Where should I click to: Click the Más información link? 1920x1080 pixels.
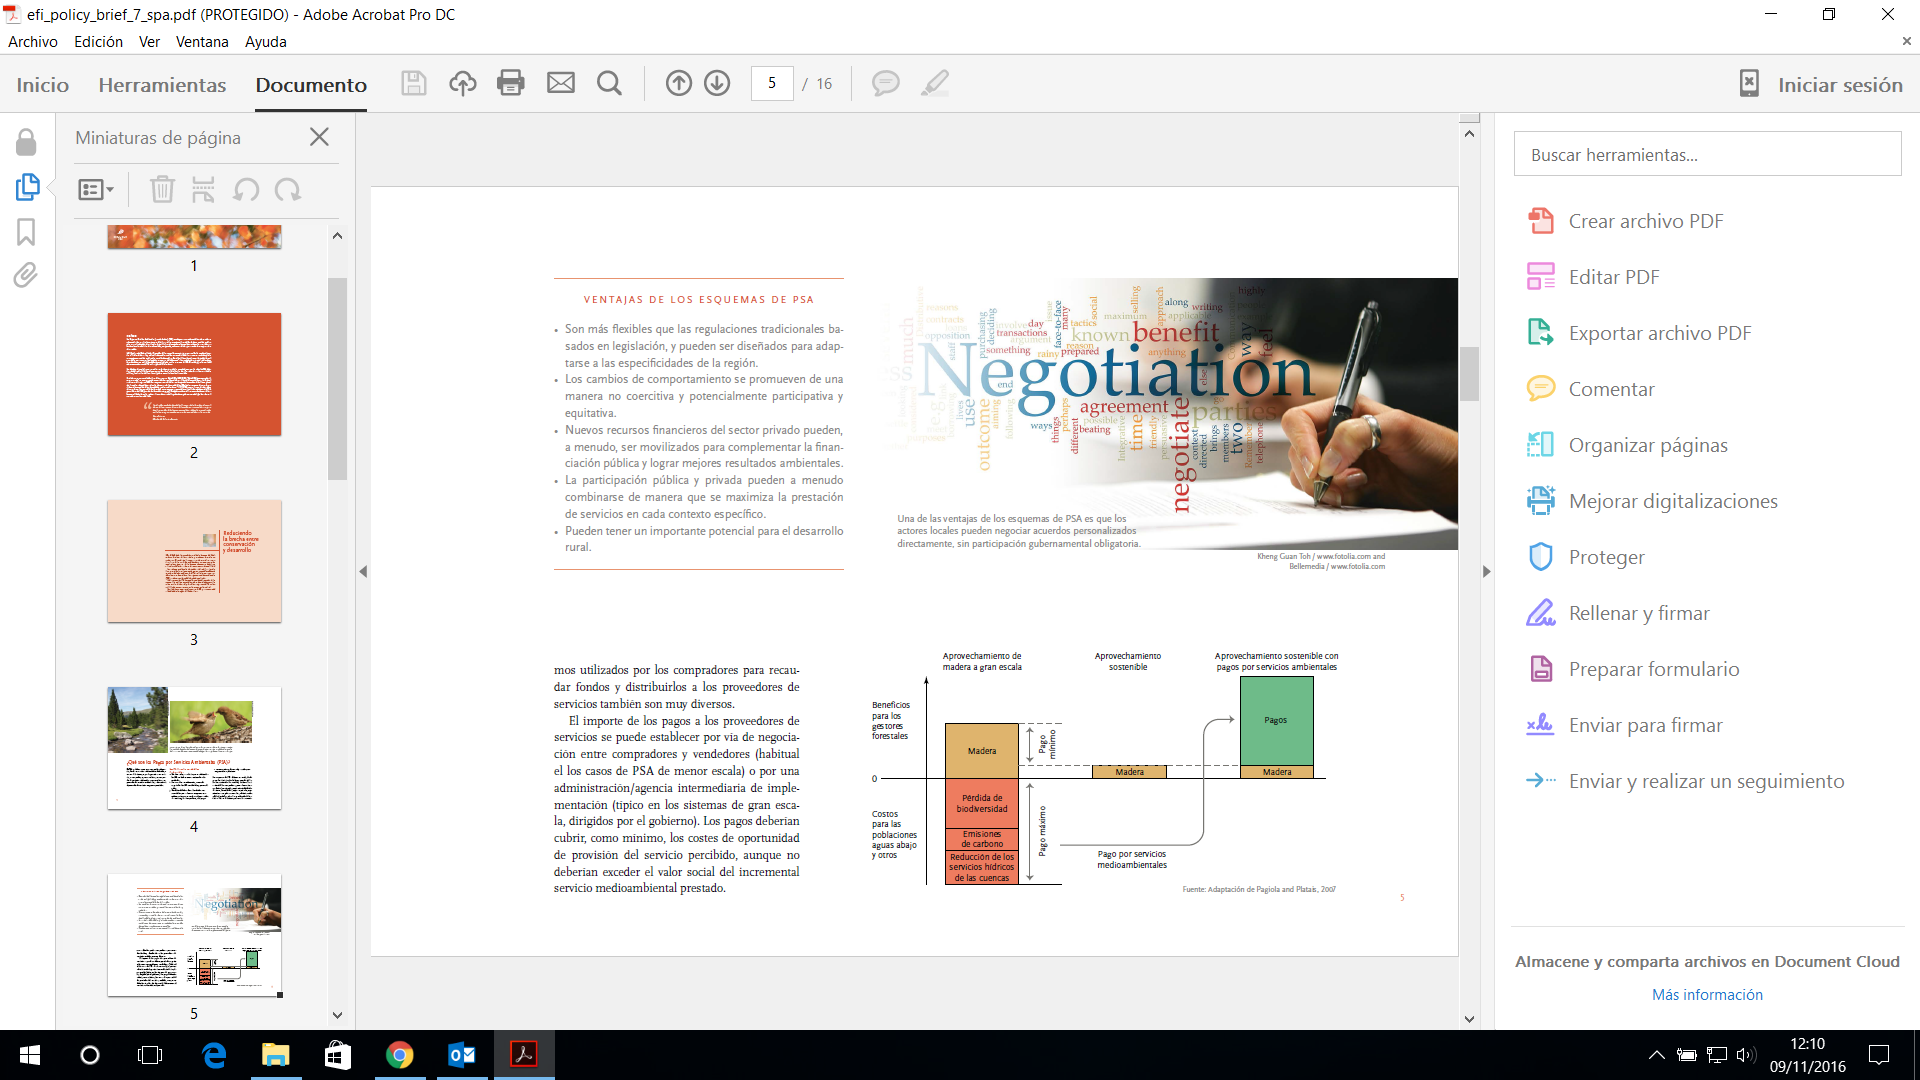click(1707, 995)
